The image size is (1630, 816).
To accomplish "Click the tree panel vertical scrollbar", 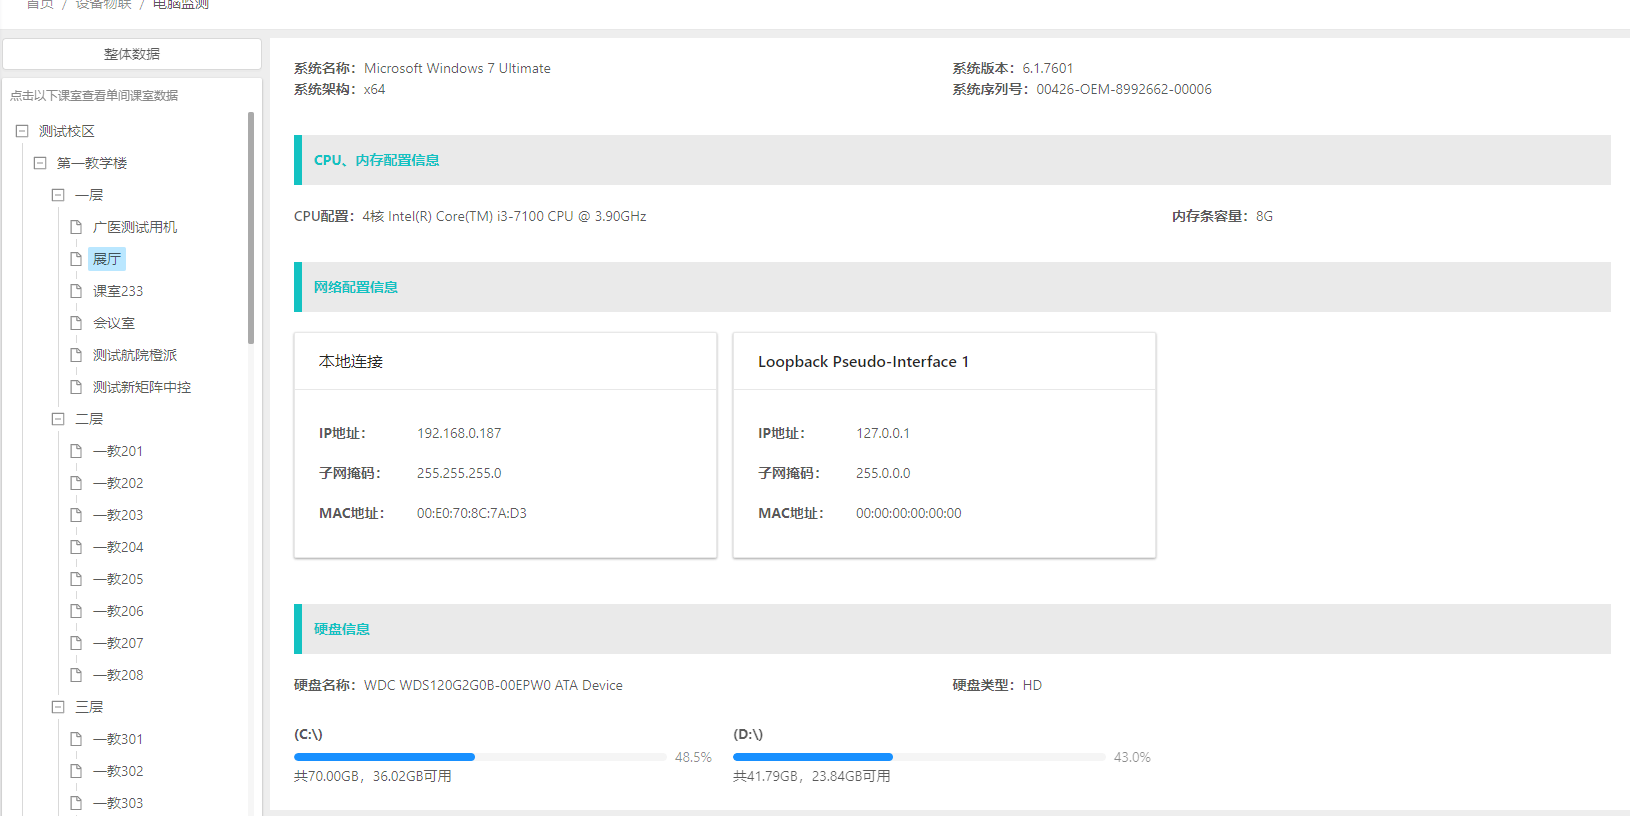I will tap(251, 228).
